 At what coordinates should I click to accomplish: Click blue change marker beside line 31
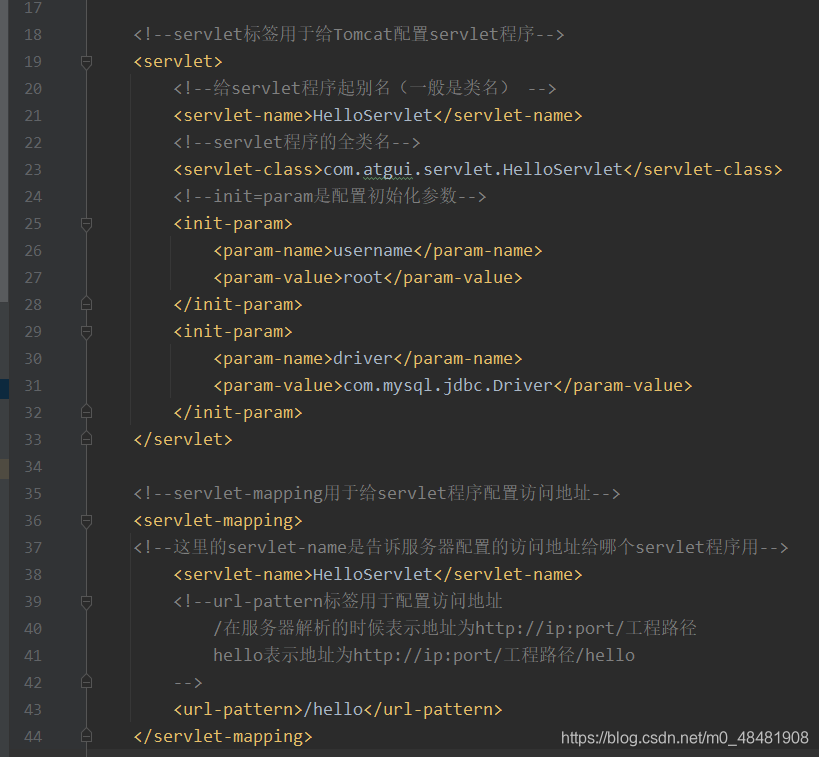[4, 389]
